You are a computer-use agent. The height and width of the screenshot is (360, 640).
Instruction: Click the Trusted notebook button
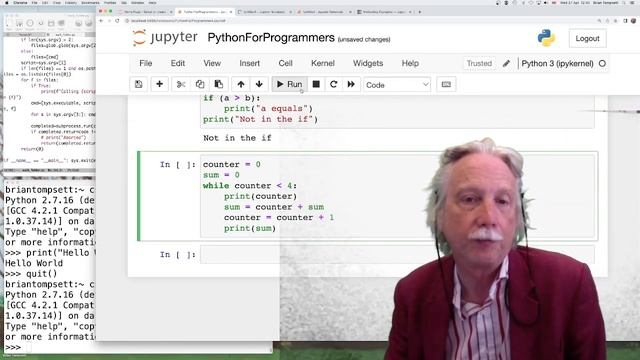pos(479,63)
